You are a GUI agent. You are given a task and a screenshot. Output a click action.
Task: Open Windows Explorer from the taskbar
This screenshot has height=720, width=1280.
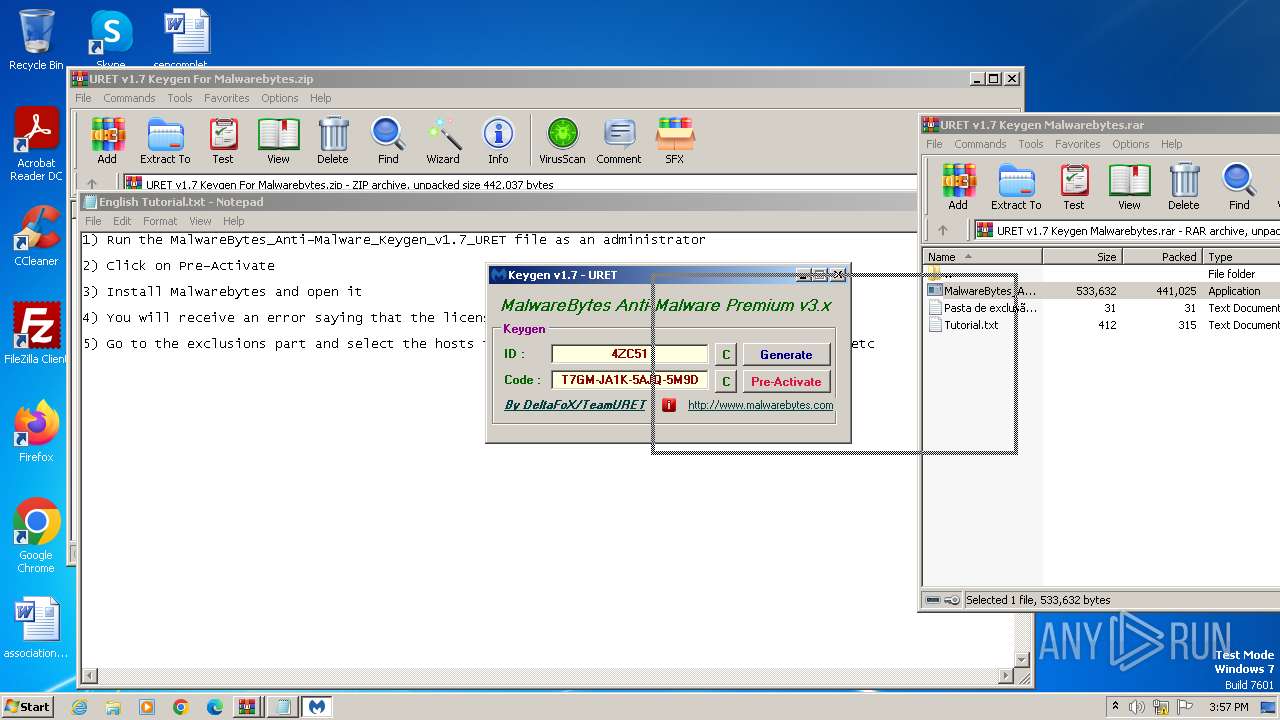(113, 707)
